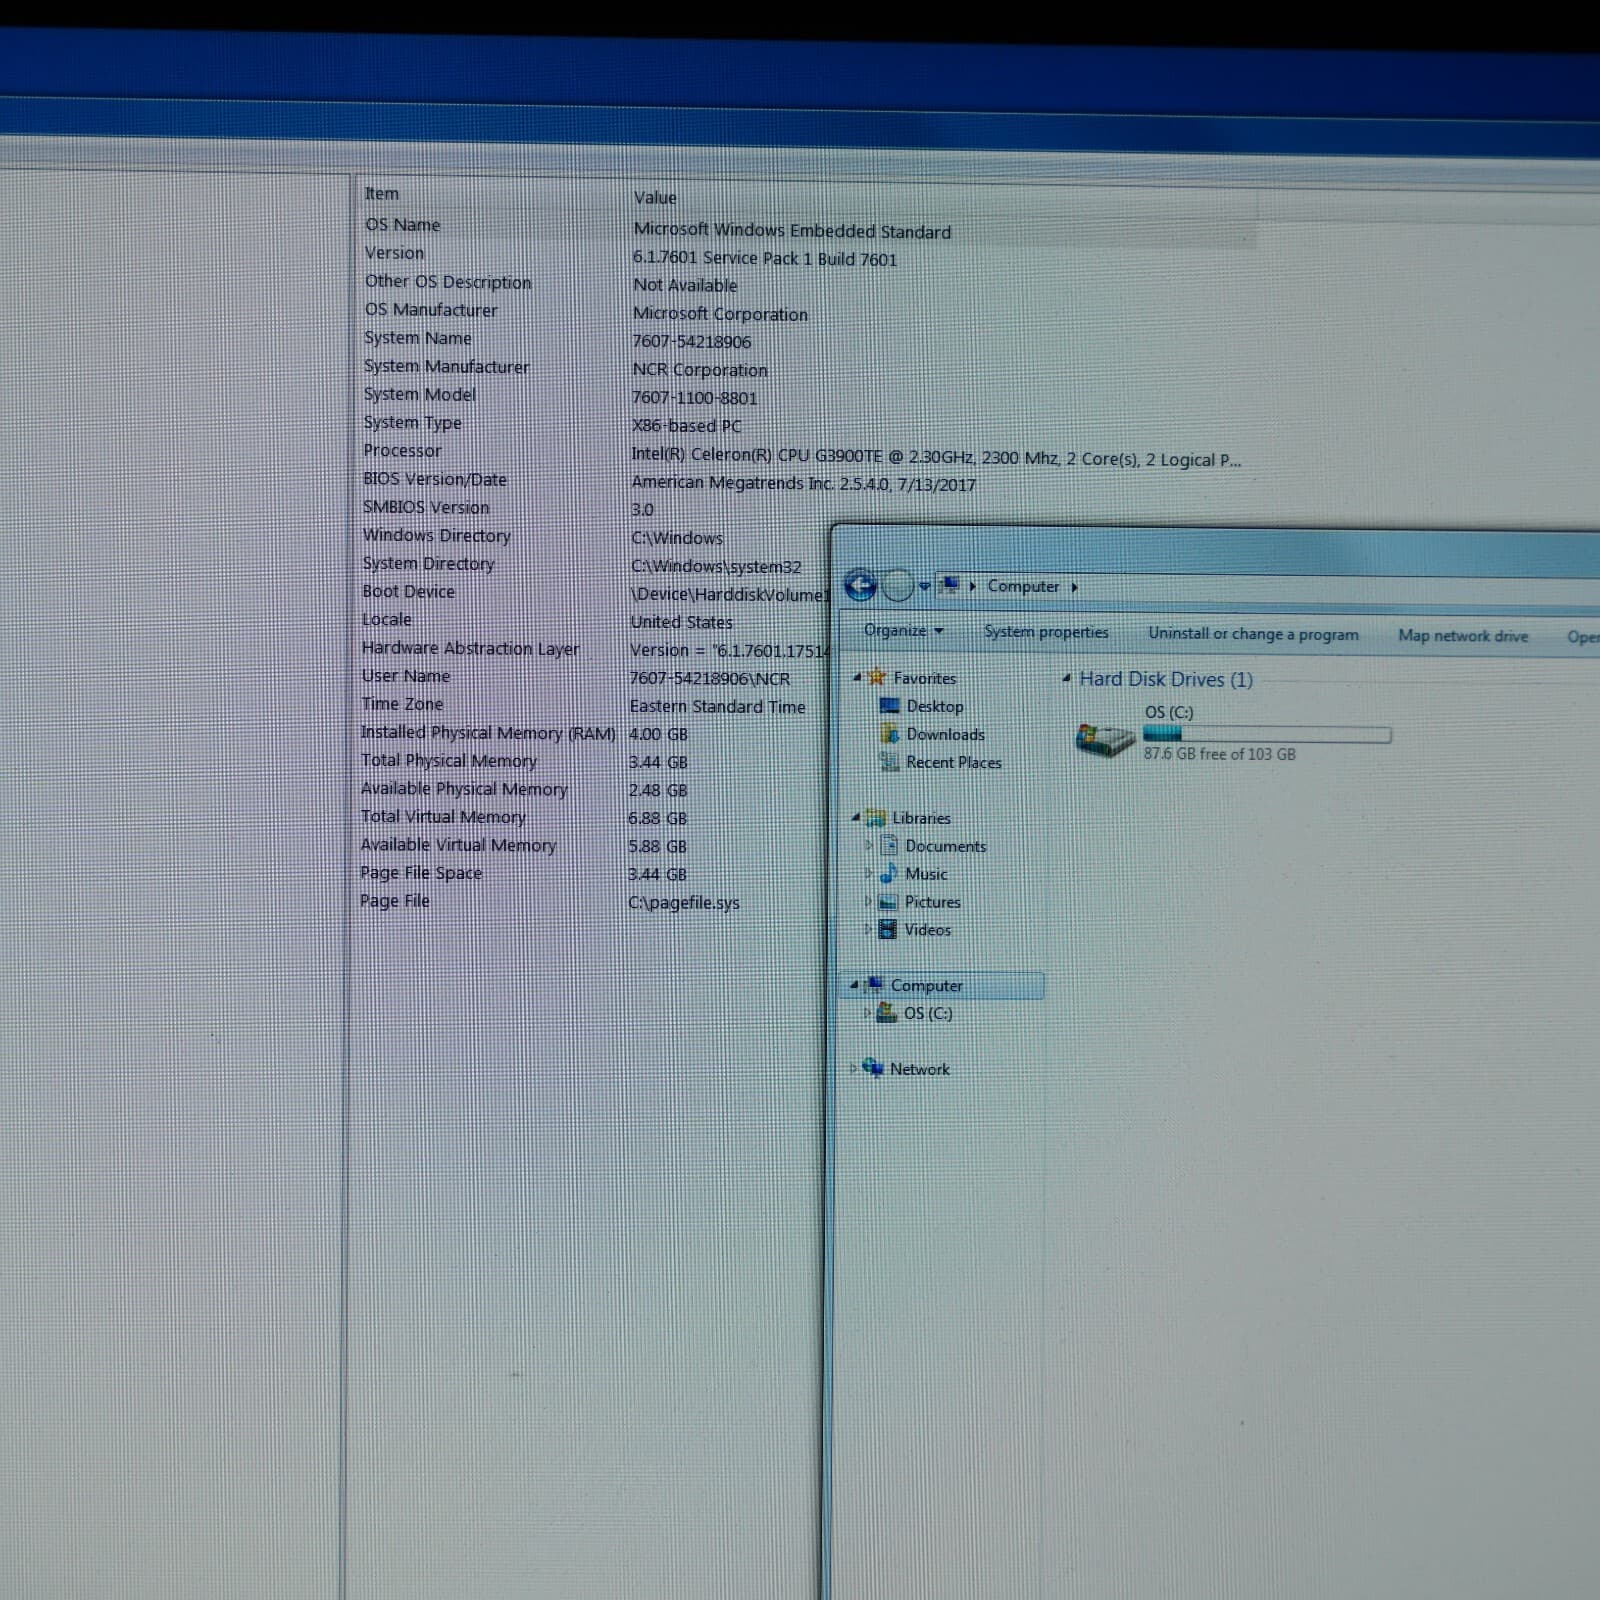Collapse the Favorites tree section
This screenshot has width=1600, height=1600.
coord(857,678)
